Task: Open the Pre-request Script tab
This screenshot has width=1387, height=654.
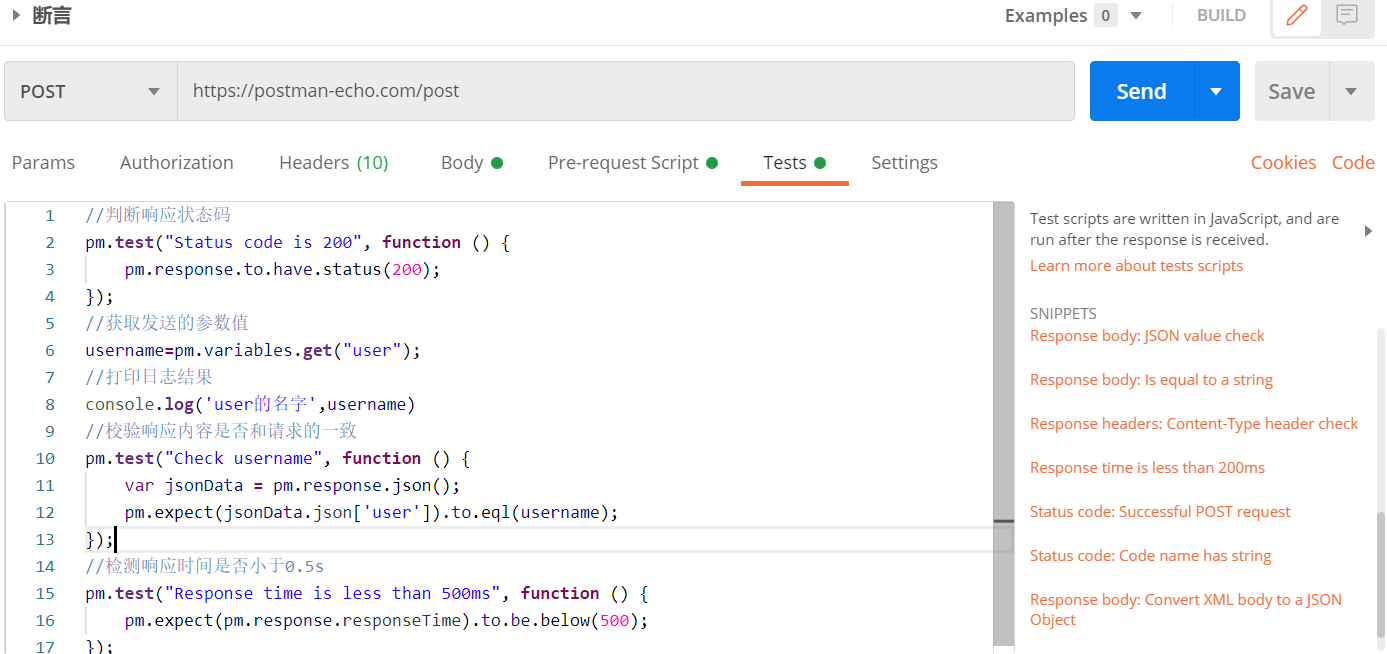Action: coord(633,163)
